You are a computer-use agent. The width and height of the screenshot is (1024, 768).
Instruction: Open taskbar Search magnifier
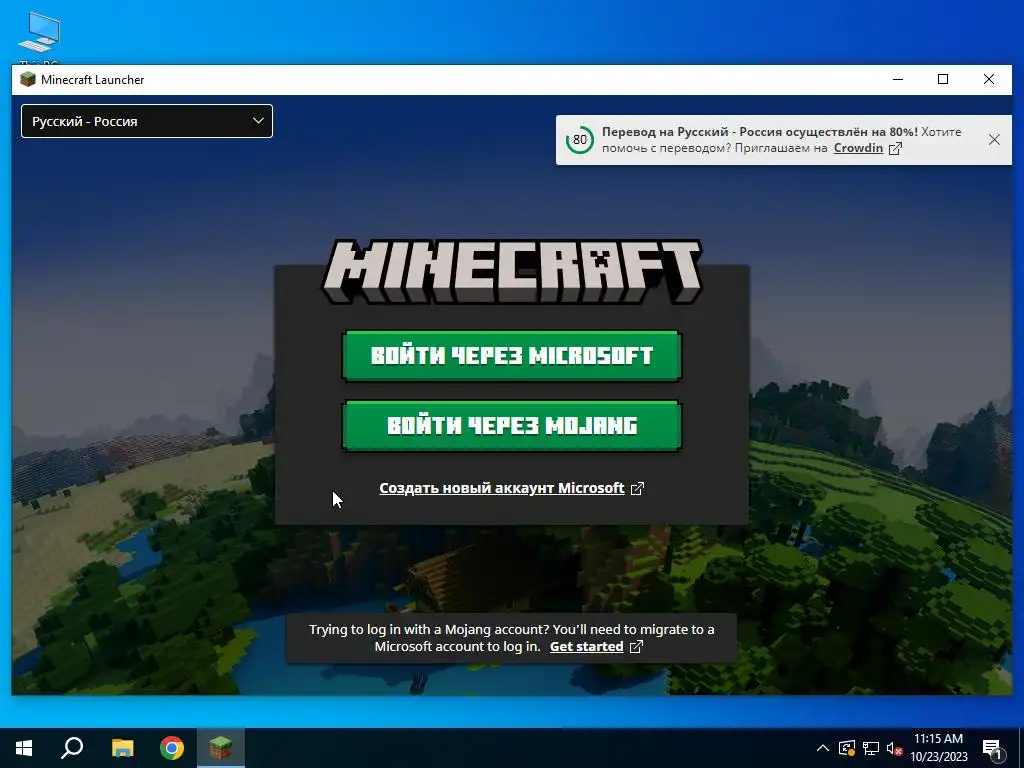pos(72,748)
